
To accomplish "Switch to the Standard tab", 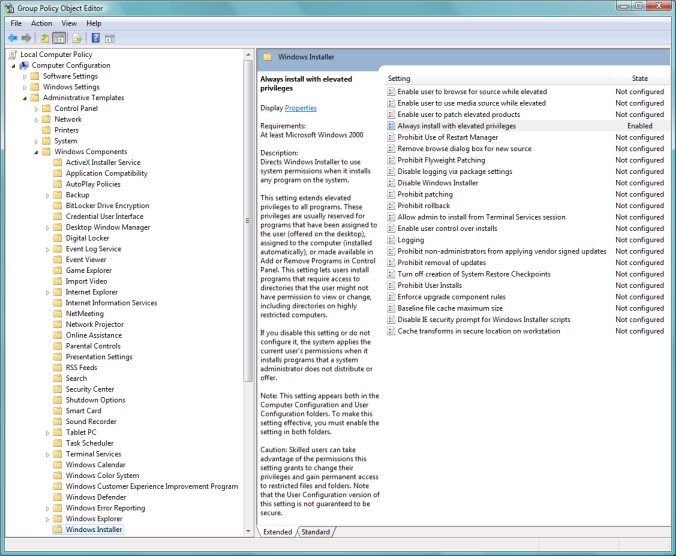I will (315, 532).
